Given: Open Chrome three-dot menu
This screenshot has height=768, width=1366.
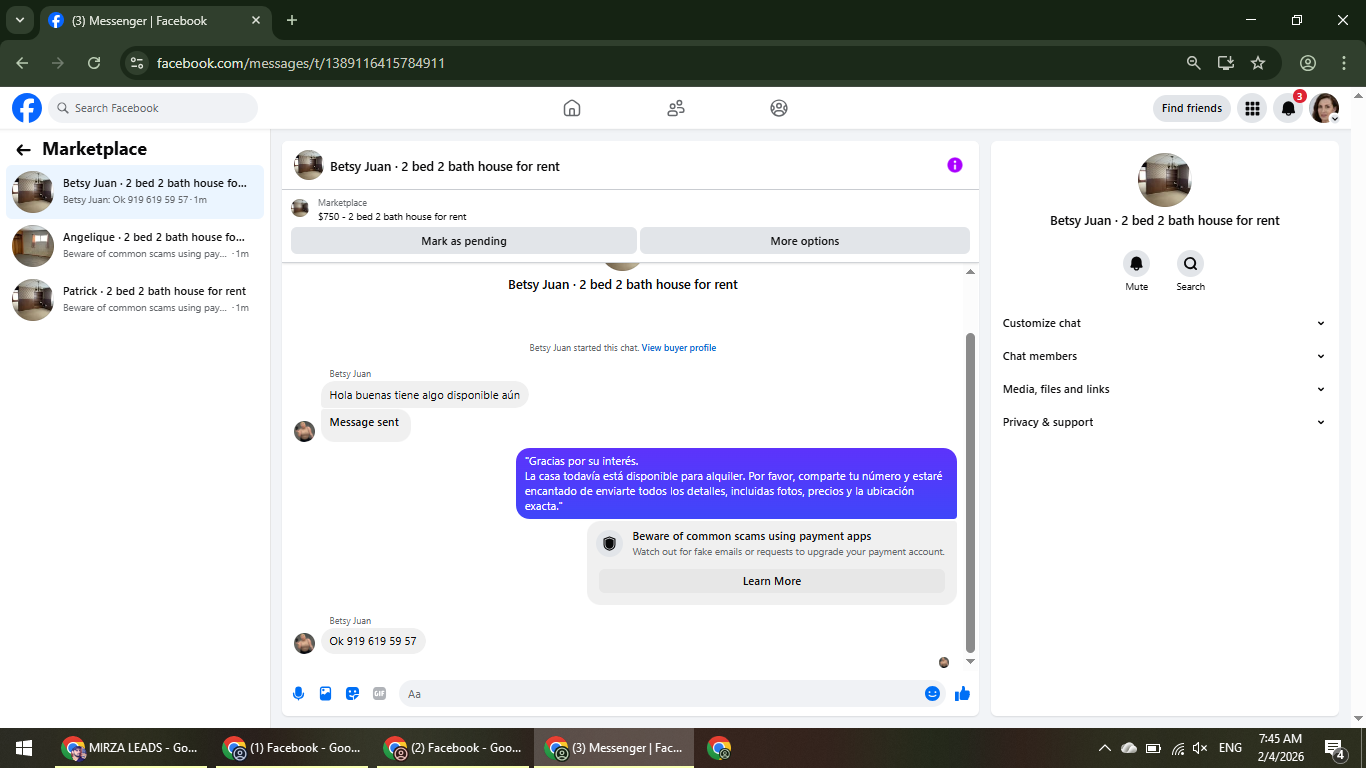Looking at the screenshot, I should coord(1343,63).
